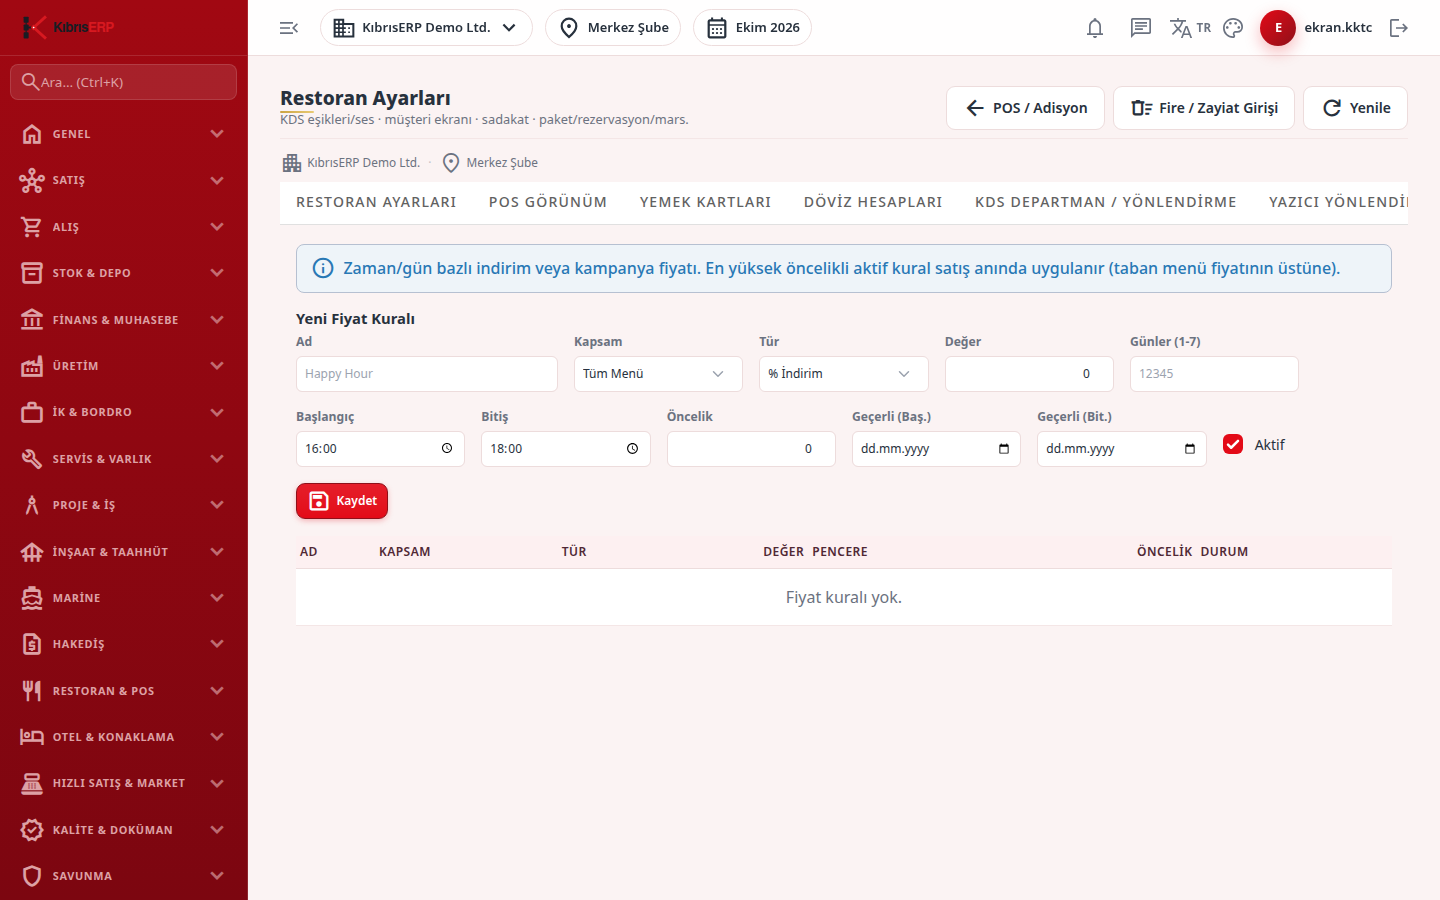Open the notifications bell icon
1440x900 pixels.
click(1095, 28)
